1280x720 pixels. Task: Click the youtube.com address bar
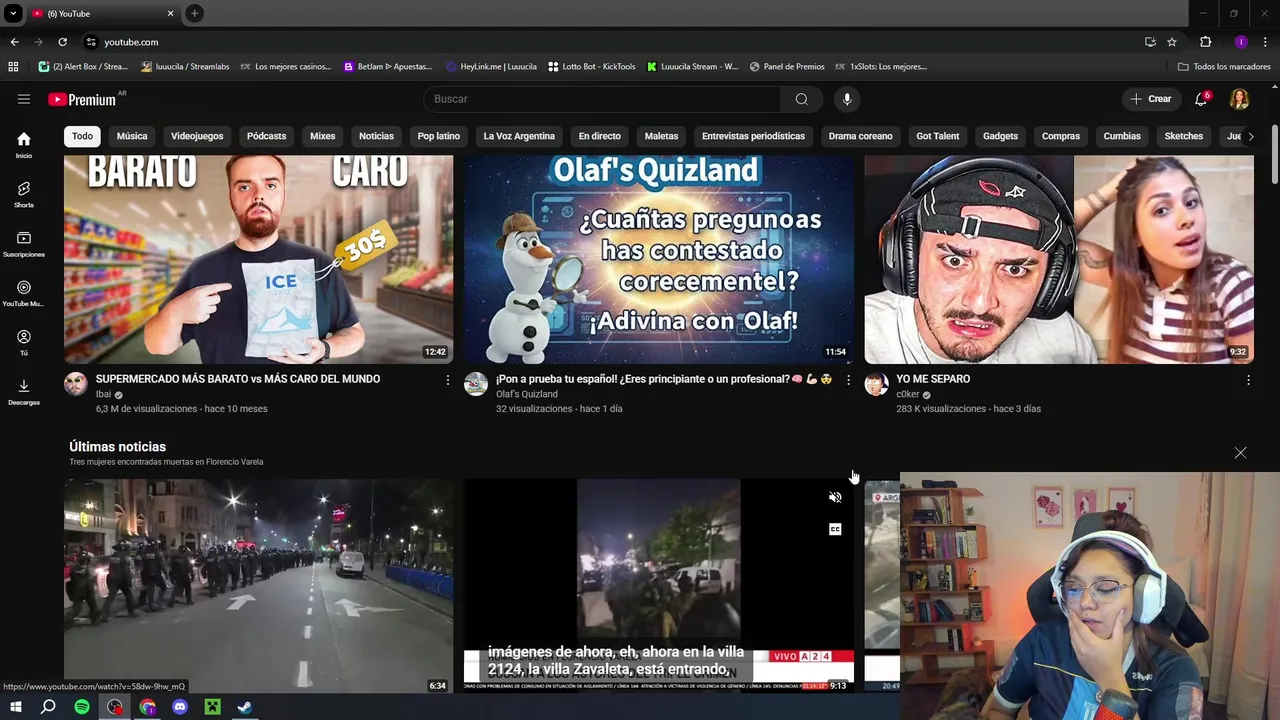pyautogui.click(x=600, y=42)
